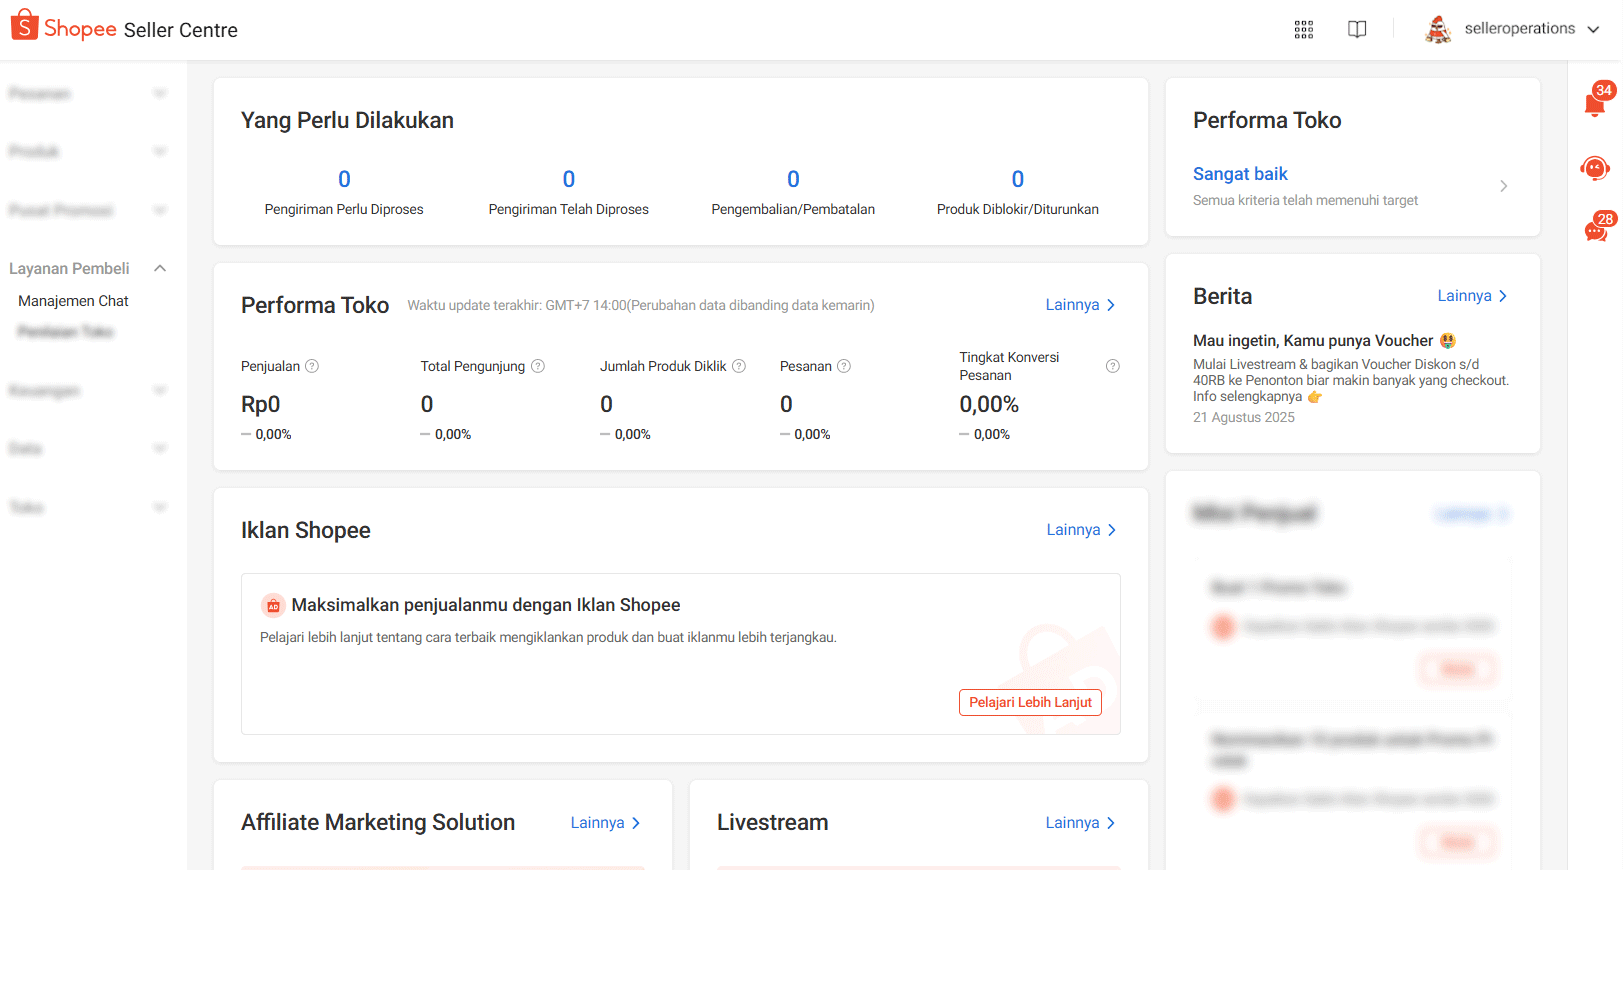1624x992 pixels.
Task: Click the help icon beside Pesanan
Action: [x=844, y=366]
